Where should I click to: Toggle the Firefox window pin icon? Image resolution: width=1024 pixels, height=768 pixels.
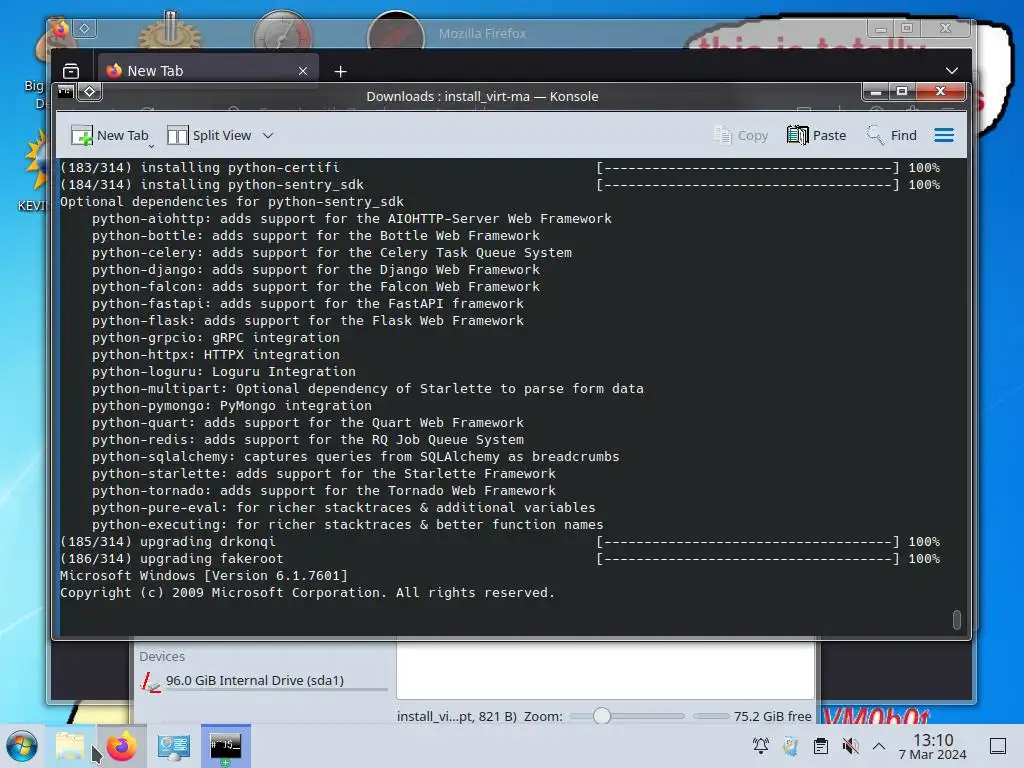(84, 29)
